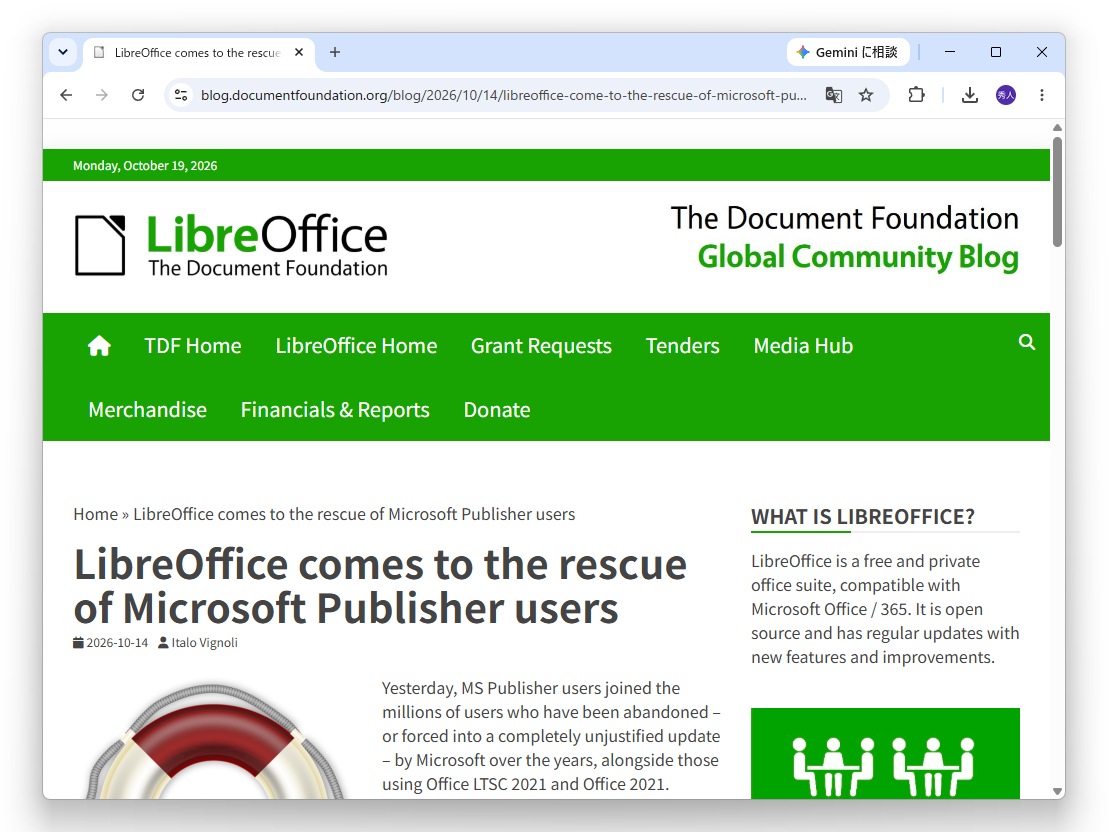Click the scrollbar up arrow
1109x832 pixels.
click(x=1058, y=128)
